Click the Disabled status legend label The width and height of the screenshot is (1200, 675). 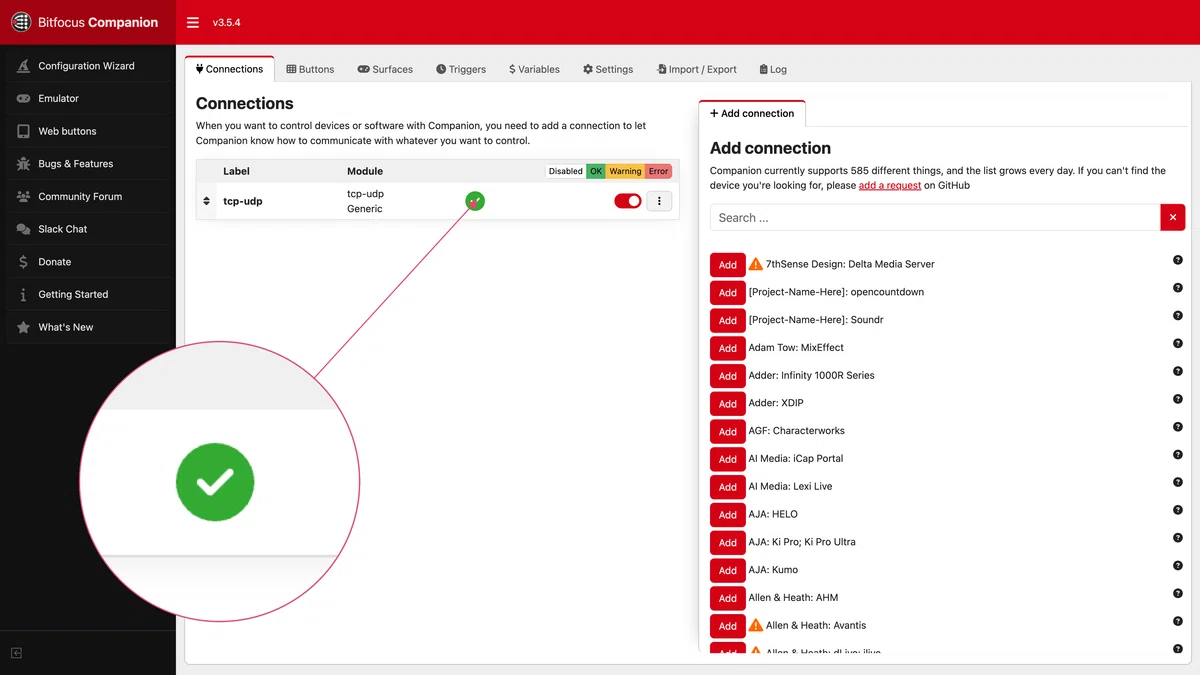(x=566, y=171)
